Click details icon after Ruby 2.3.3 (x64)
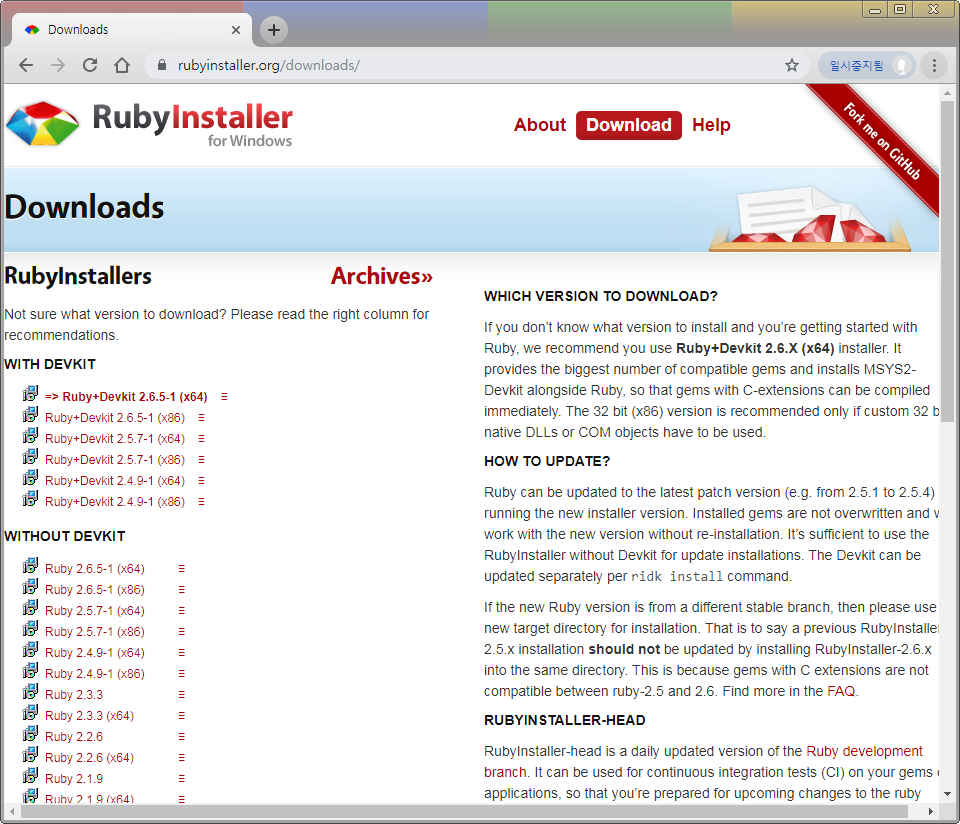The height and width of the screenshot is (824, 960). (x=182, y=716)
